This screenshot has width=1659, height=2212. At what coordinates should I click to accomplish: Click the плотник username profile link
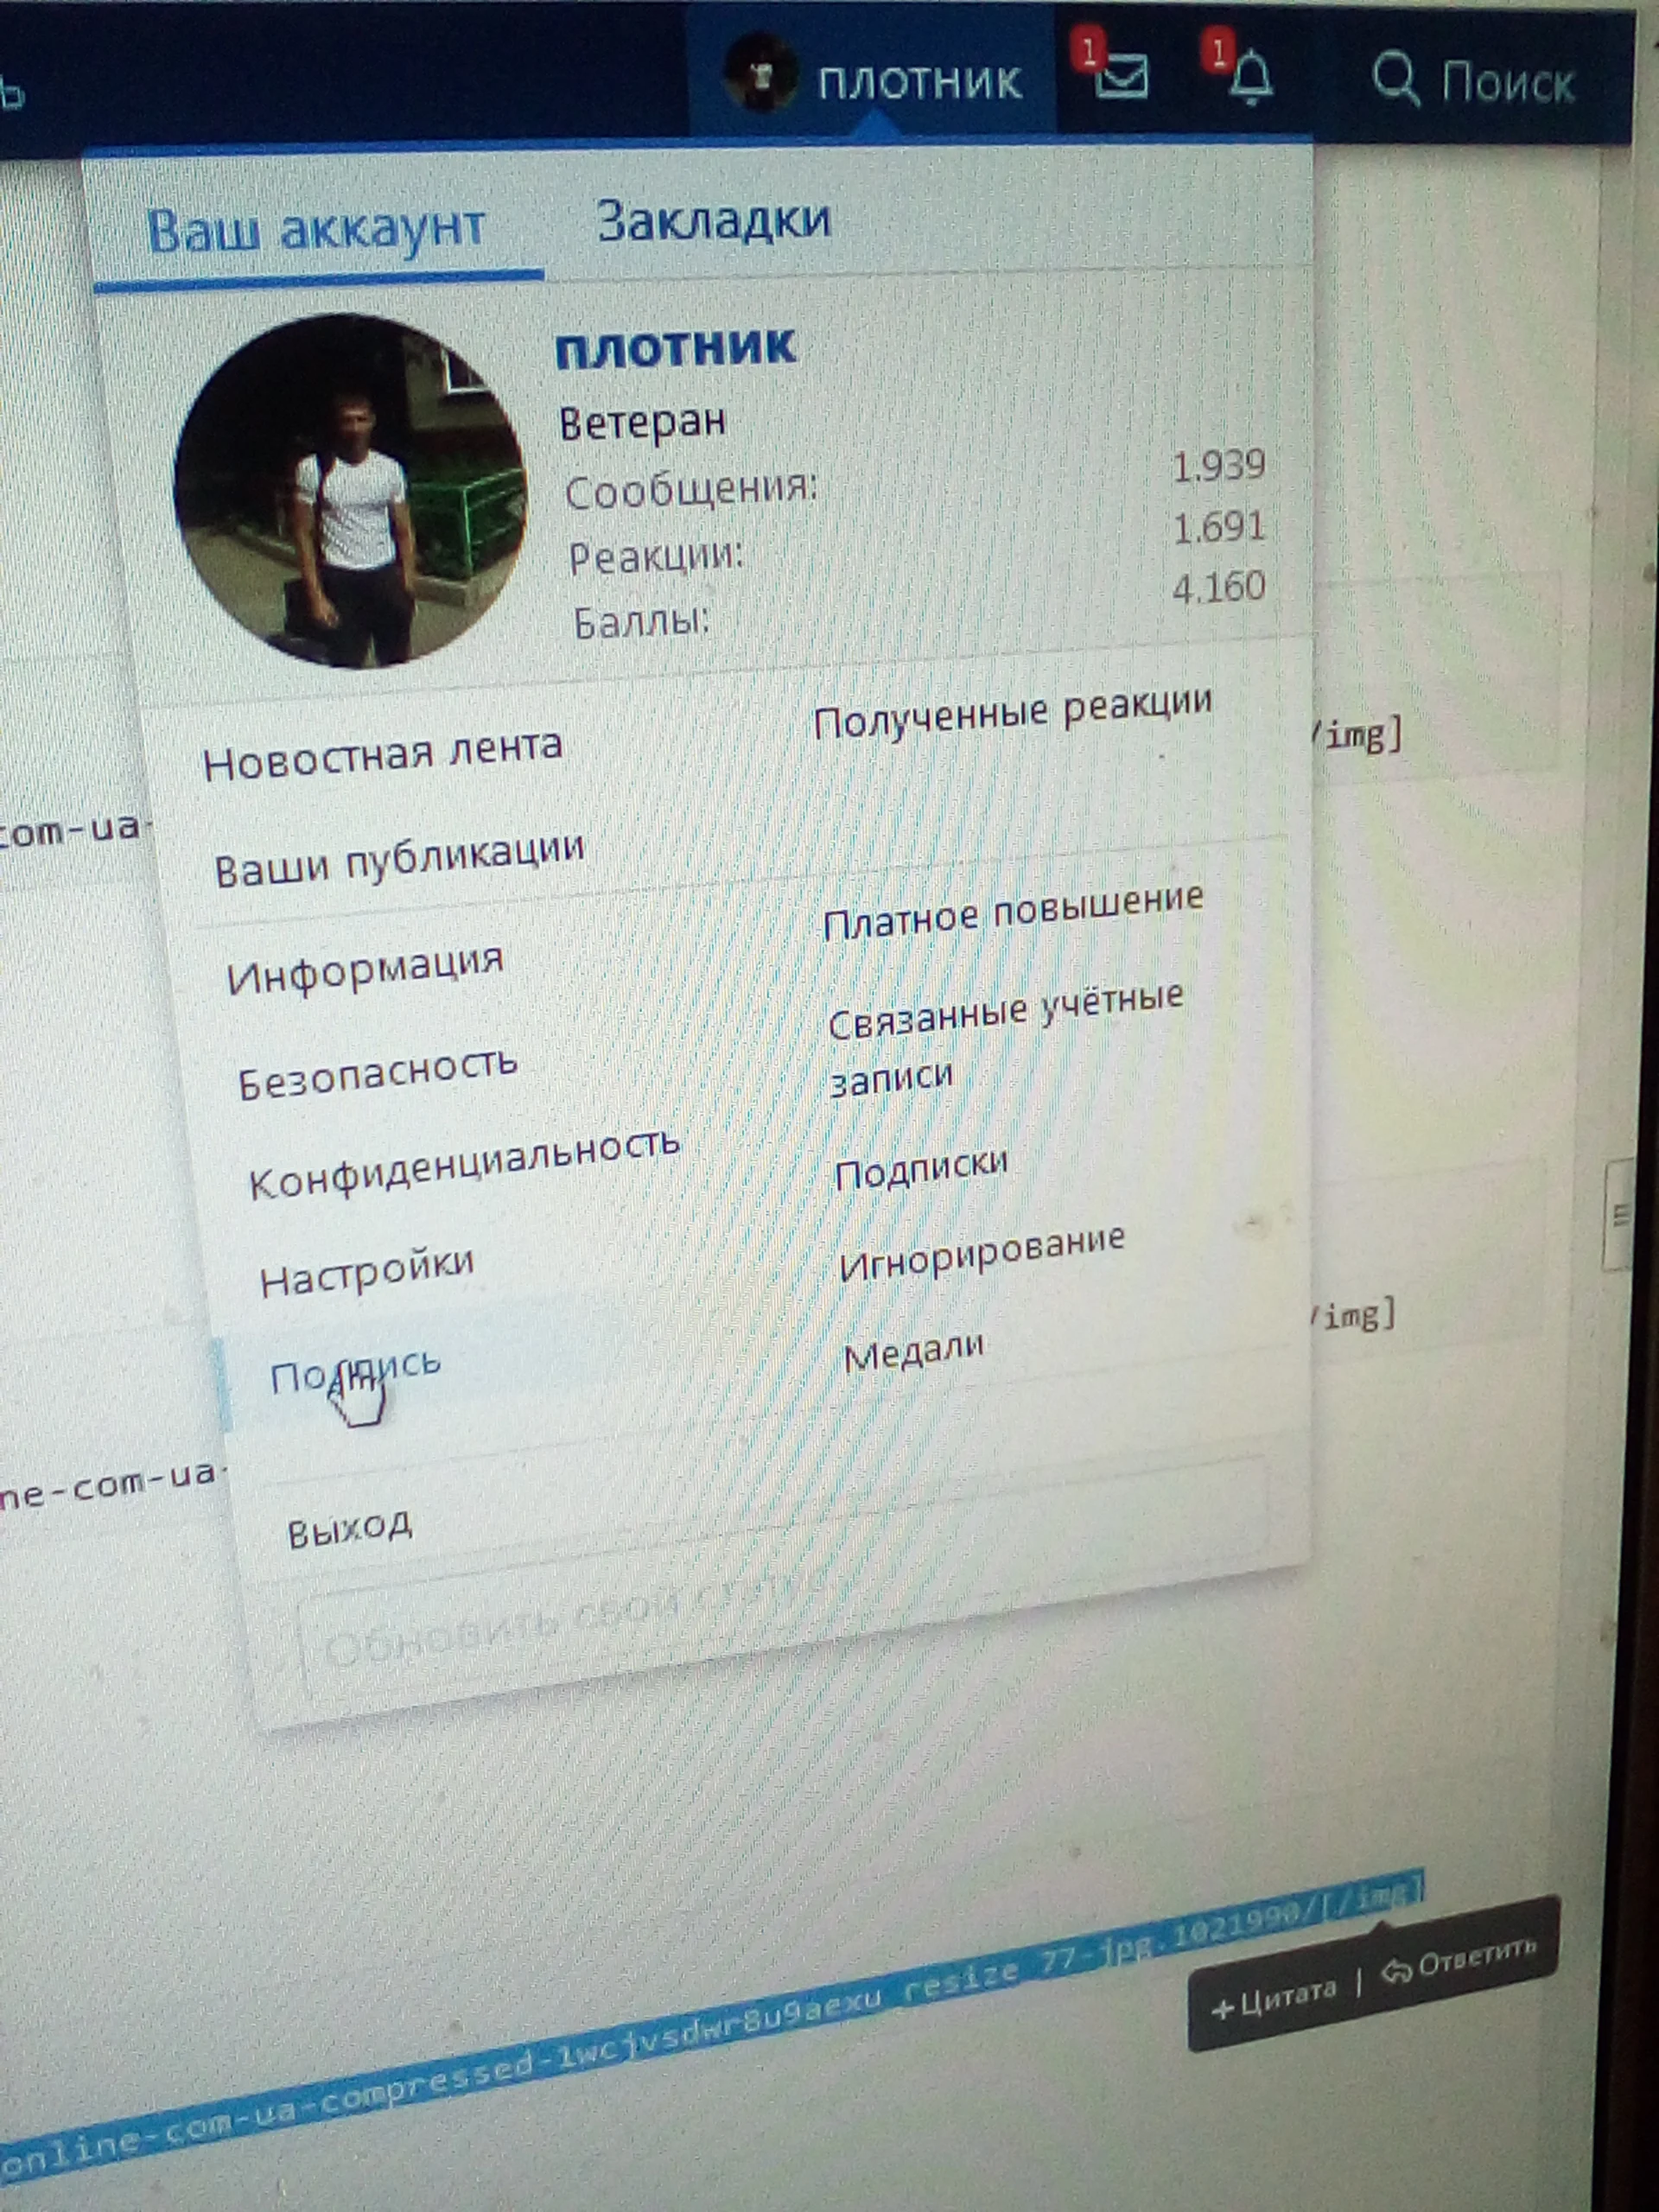pyautogui.click(x=676, y=349)
